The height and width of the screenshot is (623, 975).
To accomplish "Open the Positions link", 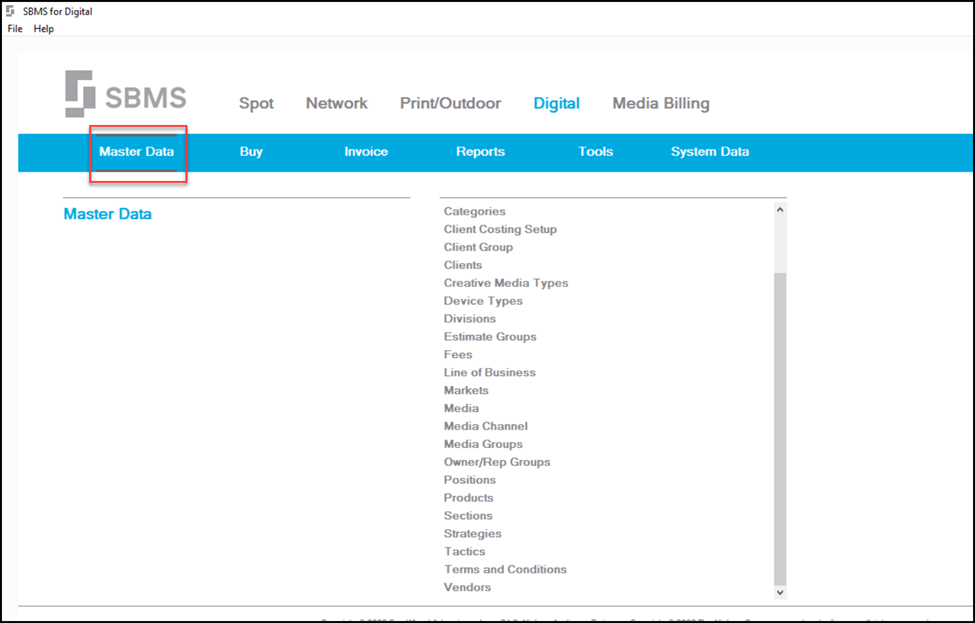I will tap(469, 480).
